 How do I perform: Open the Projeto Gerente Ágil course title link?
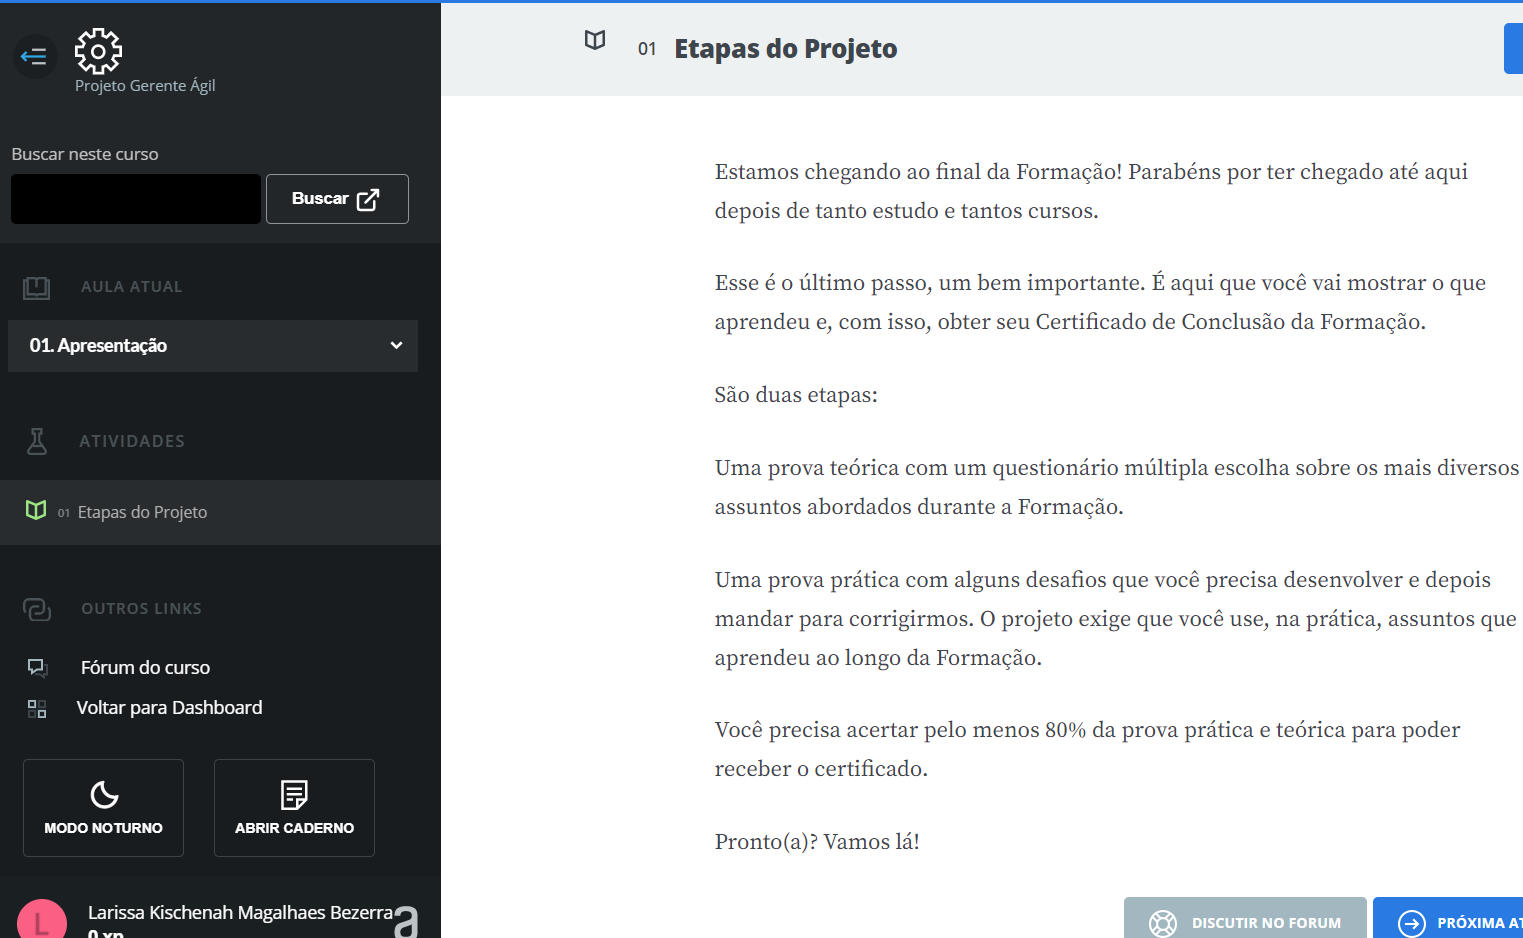[145, 86]
